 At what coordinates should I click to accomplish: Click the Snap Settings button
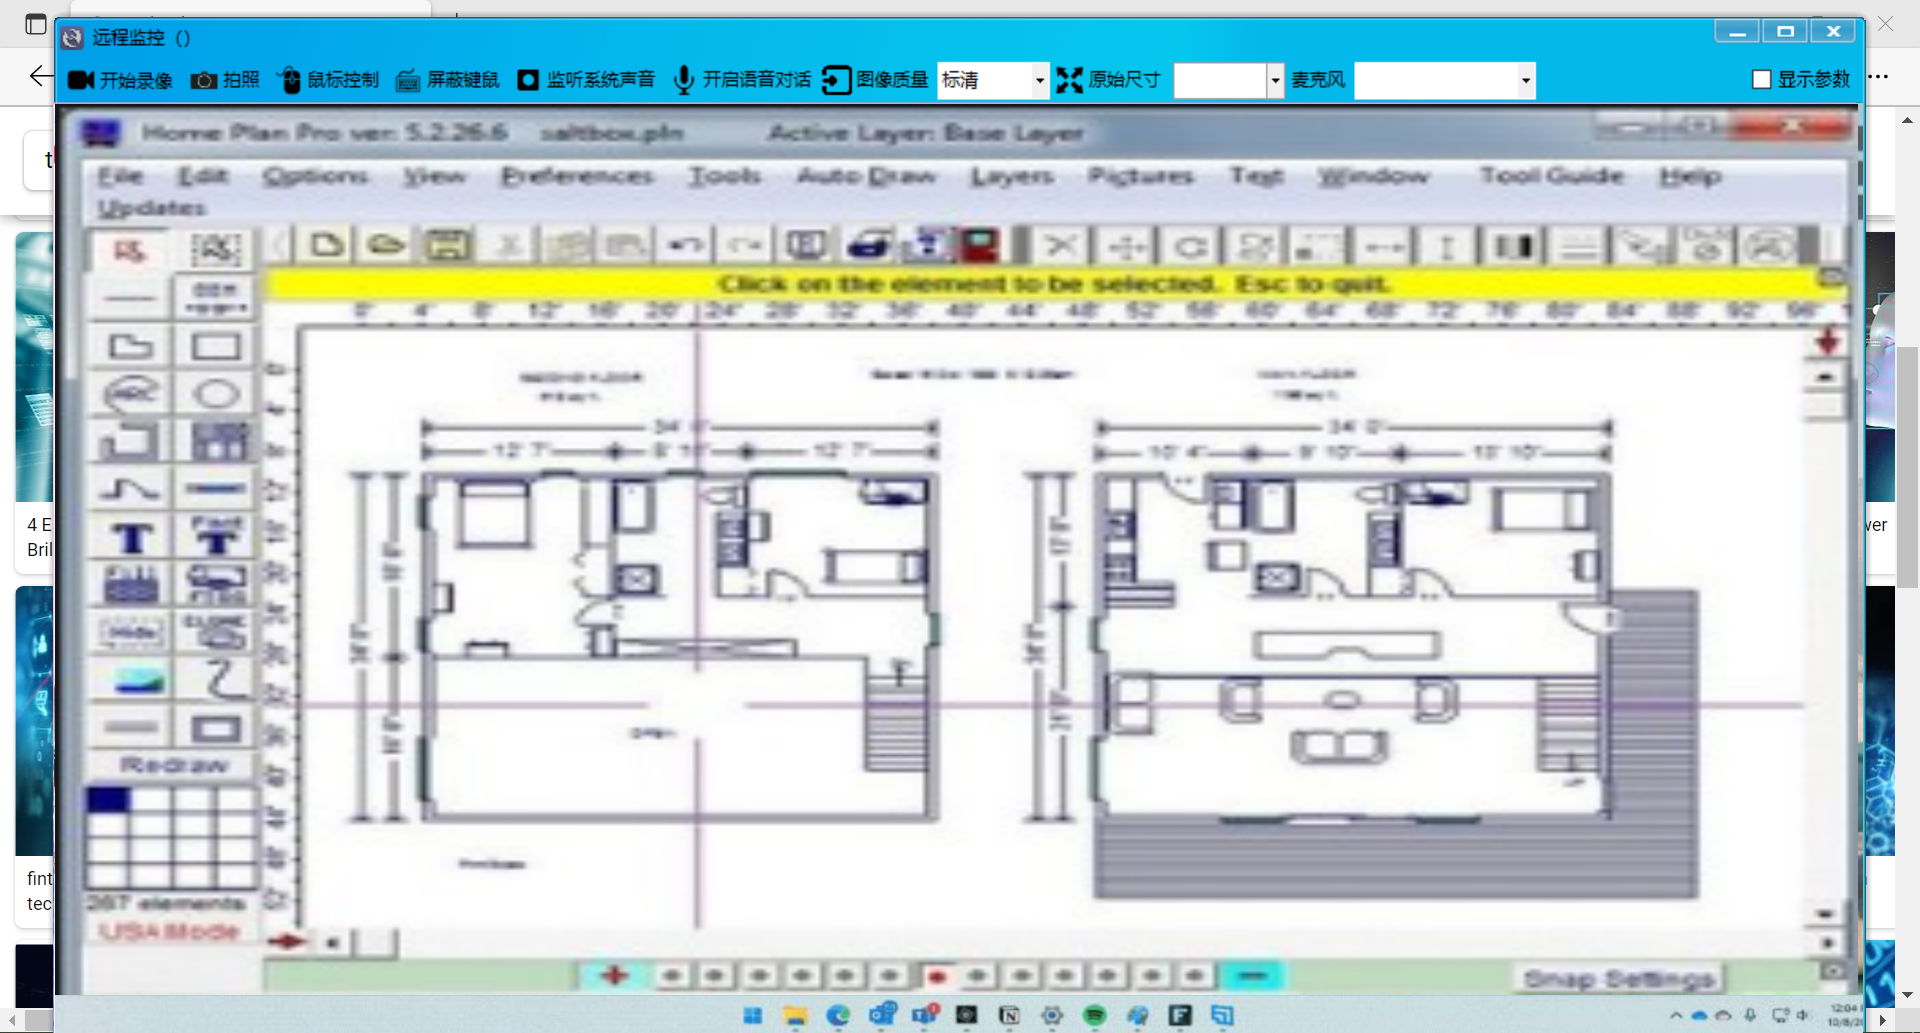(1618, 978)
